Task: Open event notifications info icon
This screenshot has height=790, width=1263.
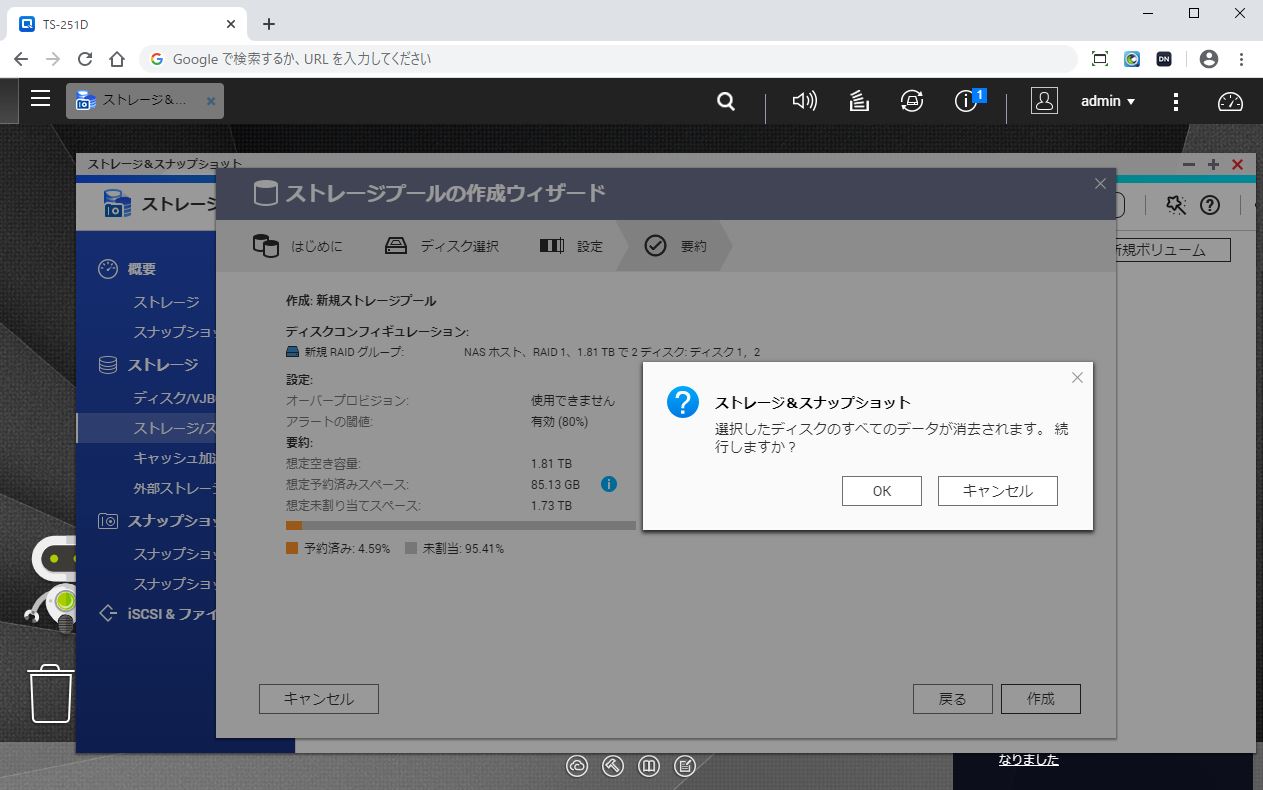Action: coord(966,101)
